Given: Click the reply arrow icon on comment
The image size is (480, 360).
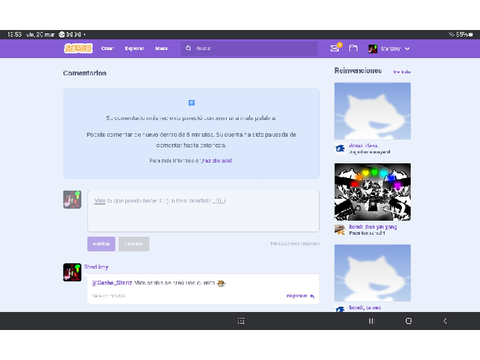Looking at the screenshot, I should tap(312, 296).
